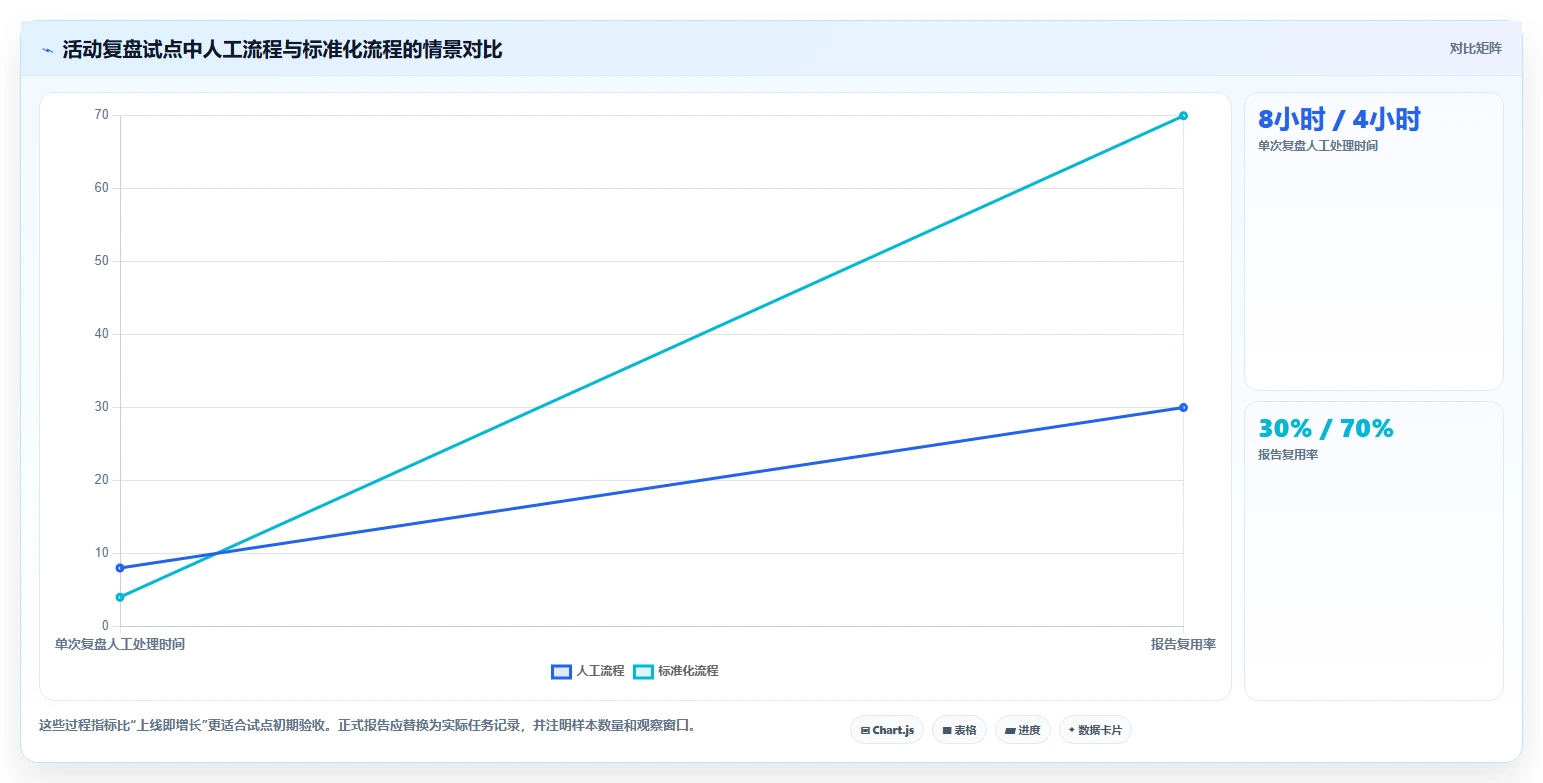Viewport: 1543px width, 783px height.
Task: Toggle the 人工流程 legend item
Action: pos(588,671)
